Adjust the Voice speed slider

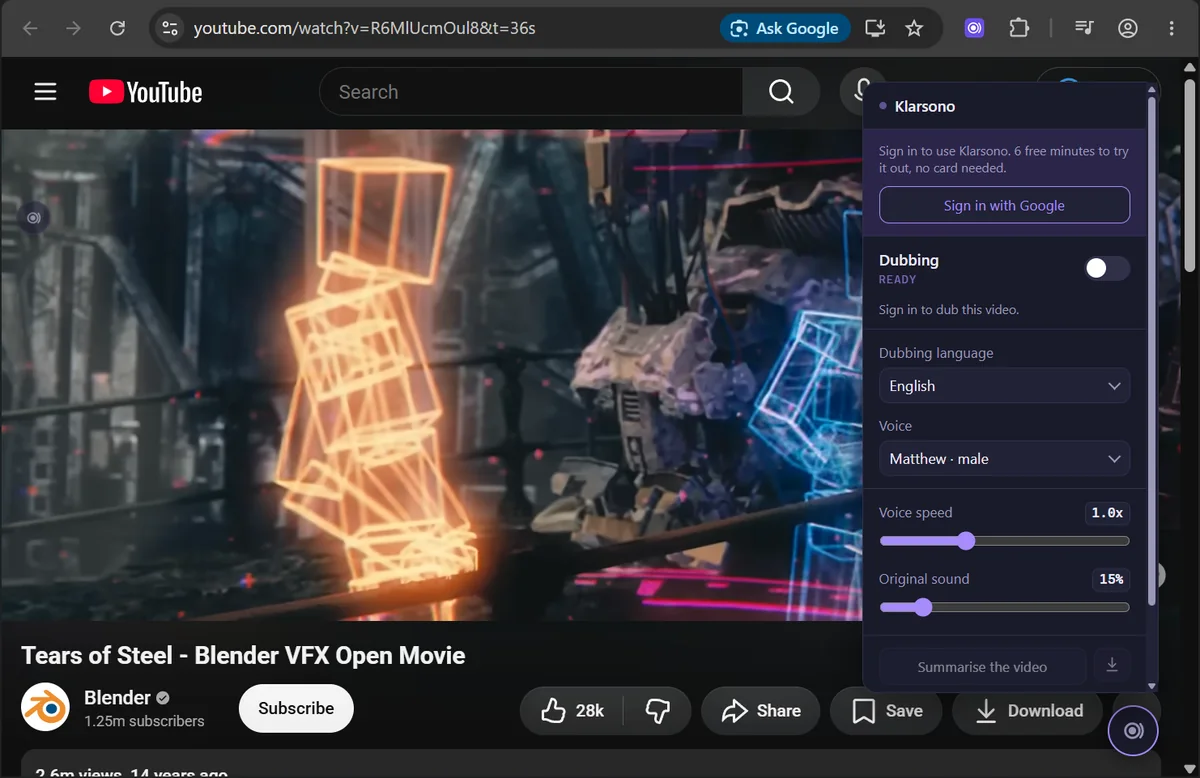click(1004, 541)
